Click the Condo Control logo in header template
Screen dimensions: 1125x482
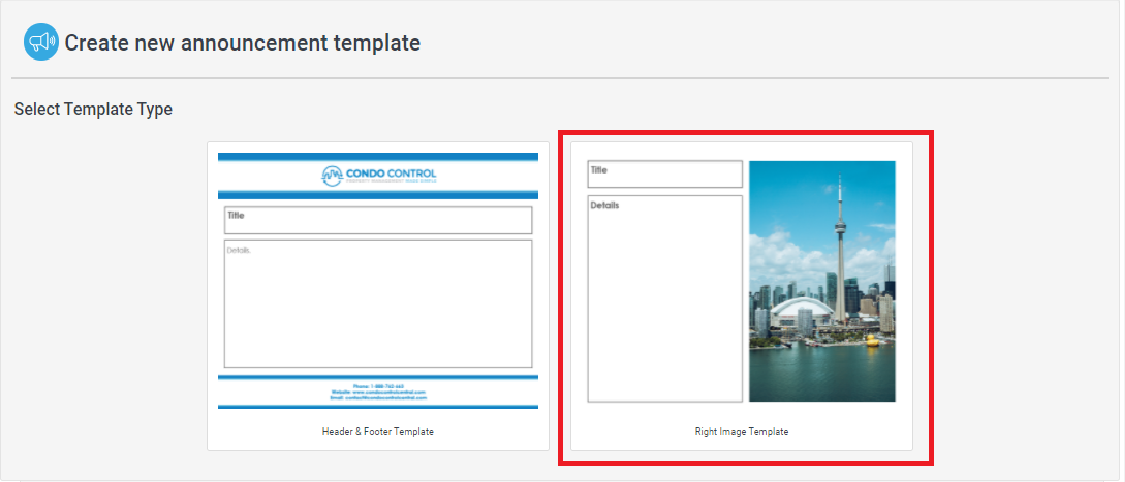click(378, 176)
